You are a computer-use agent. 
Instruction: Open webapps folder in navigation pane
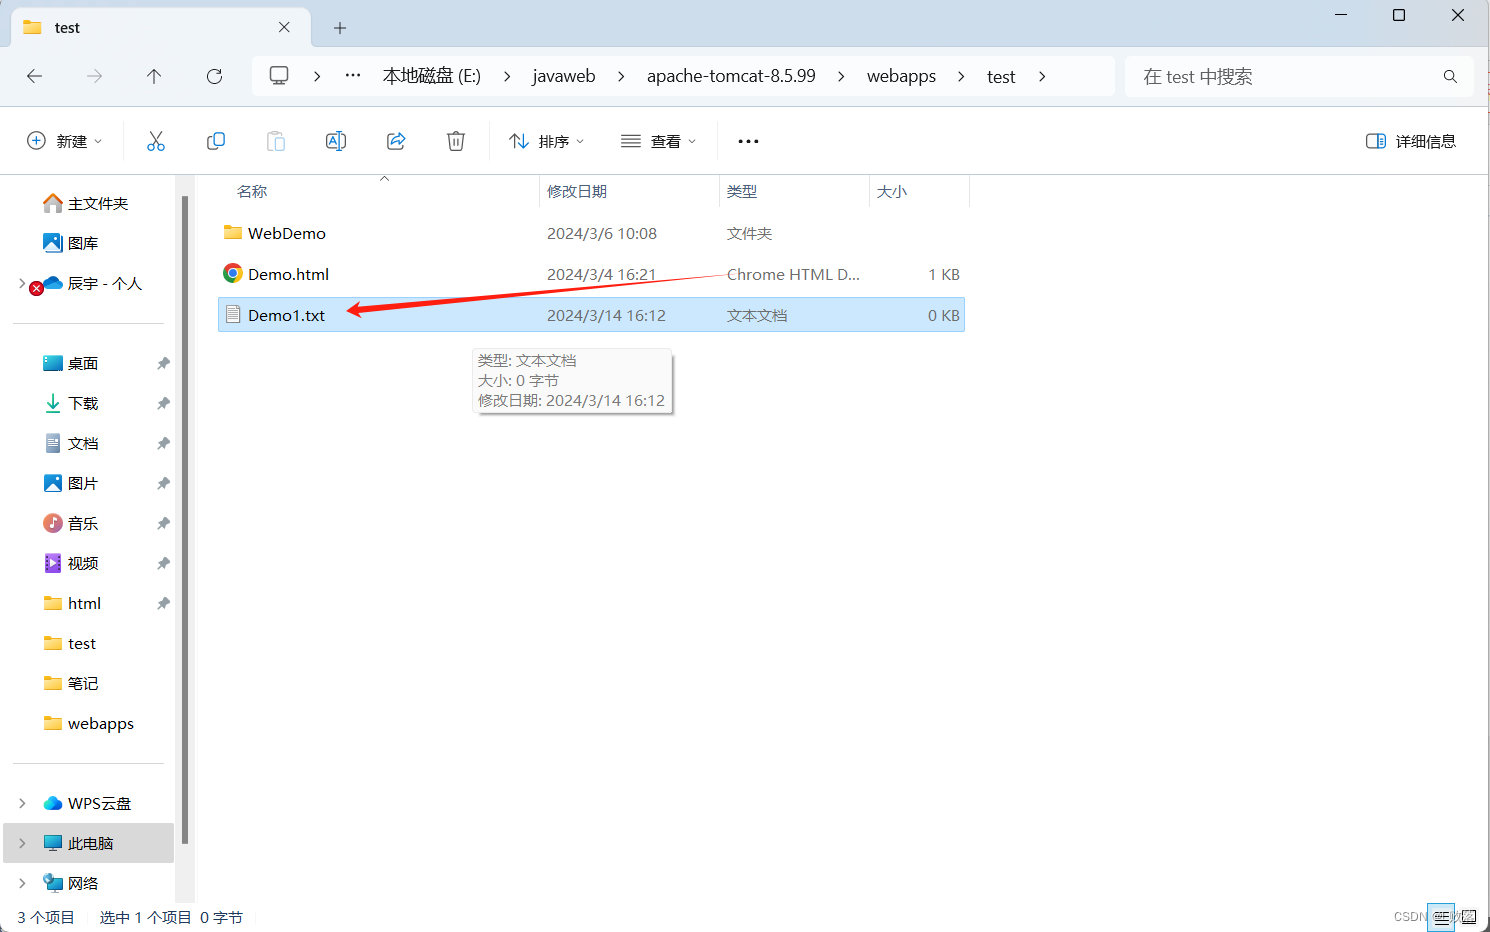(x=100, y=723)
